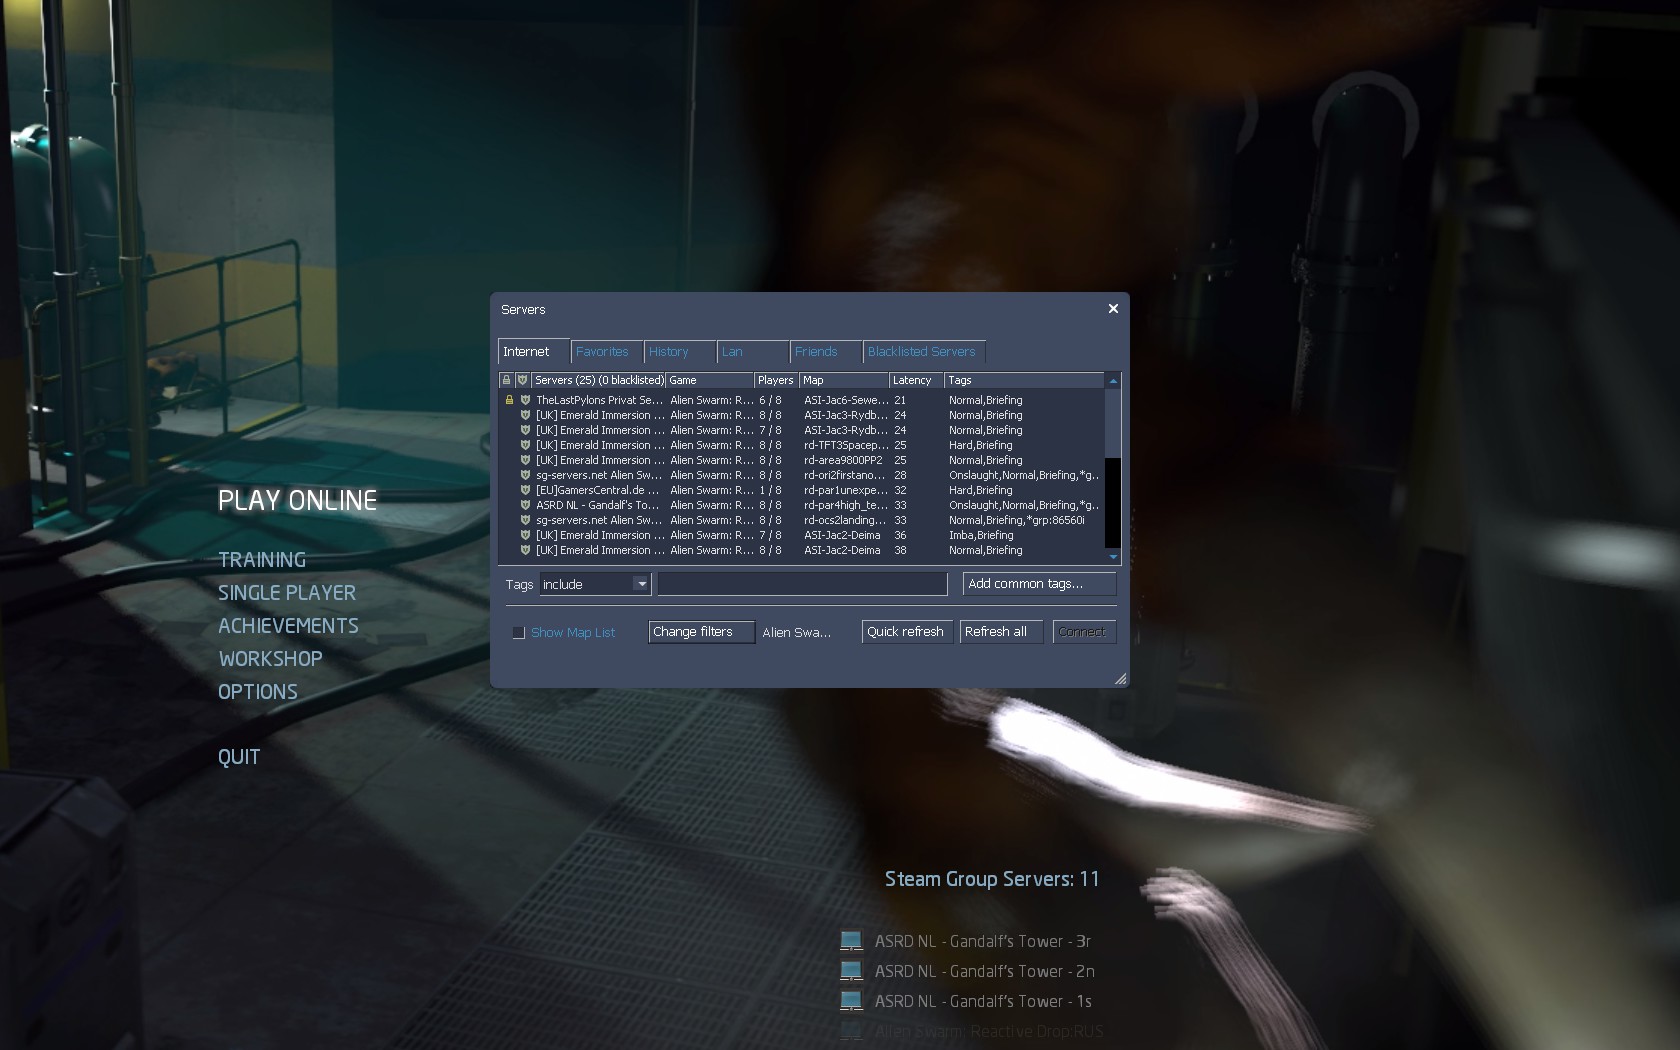
Task: Open the Training menu item
Action: pos(262,560)
